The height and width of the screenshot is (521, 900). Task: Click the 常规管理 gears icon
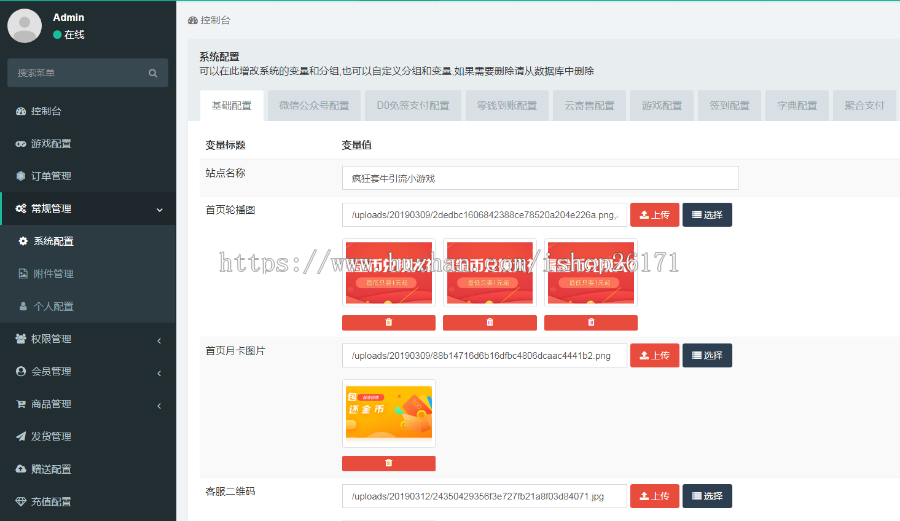pos(21,208)
